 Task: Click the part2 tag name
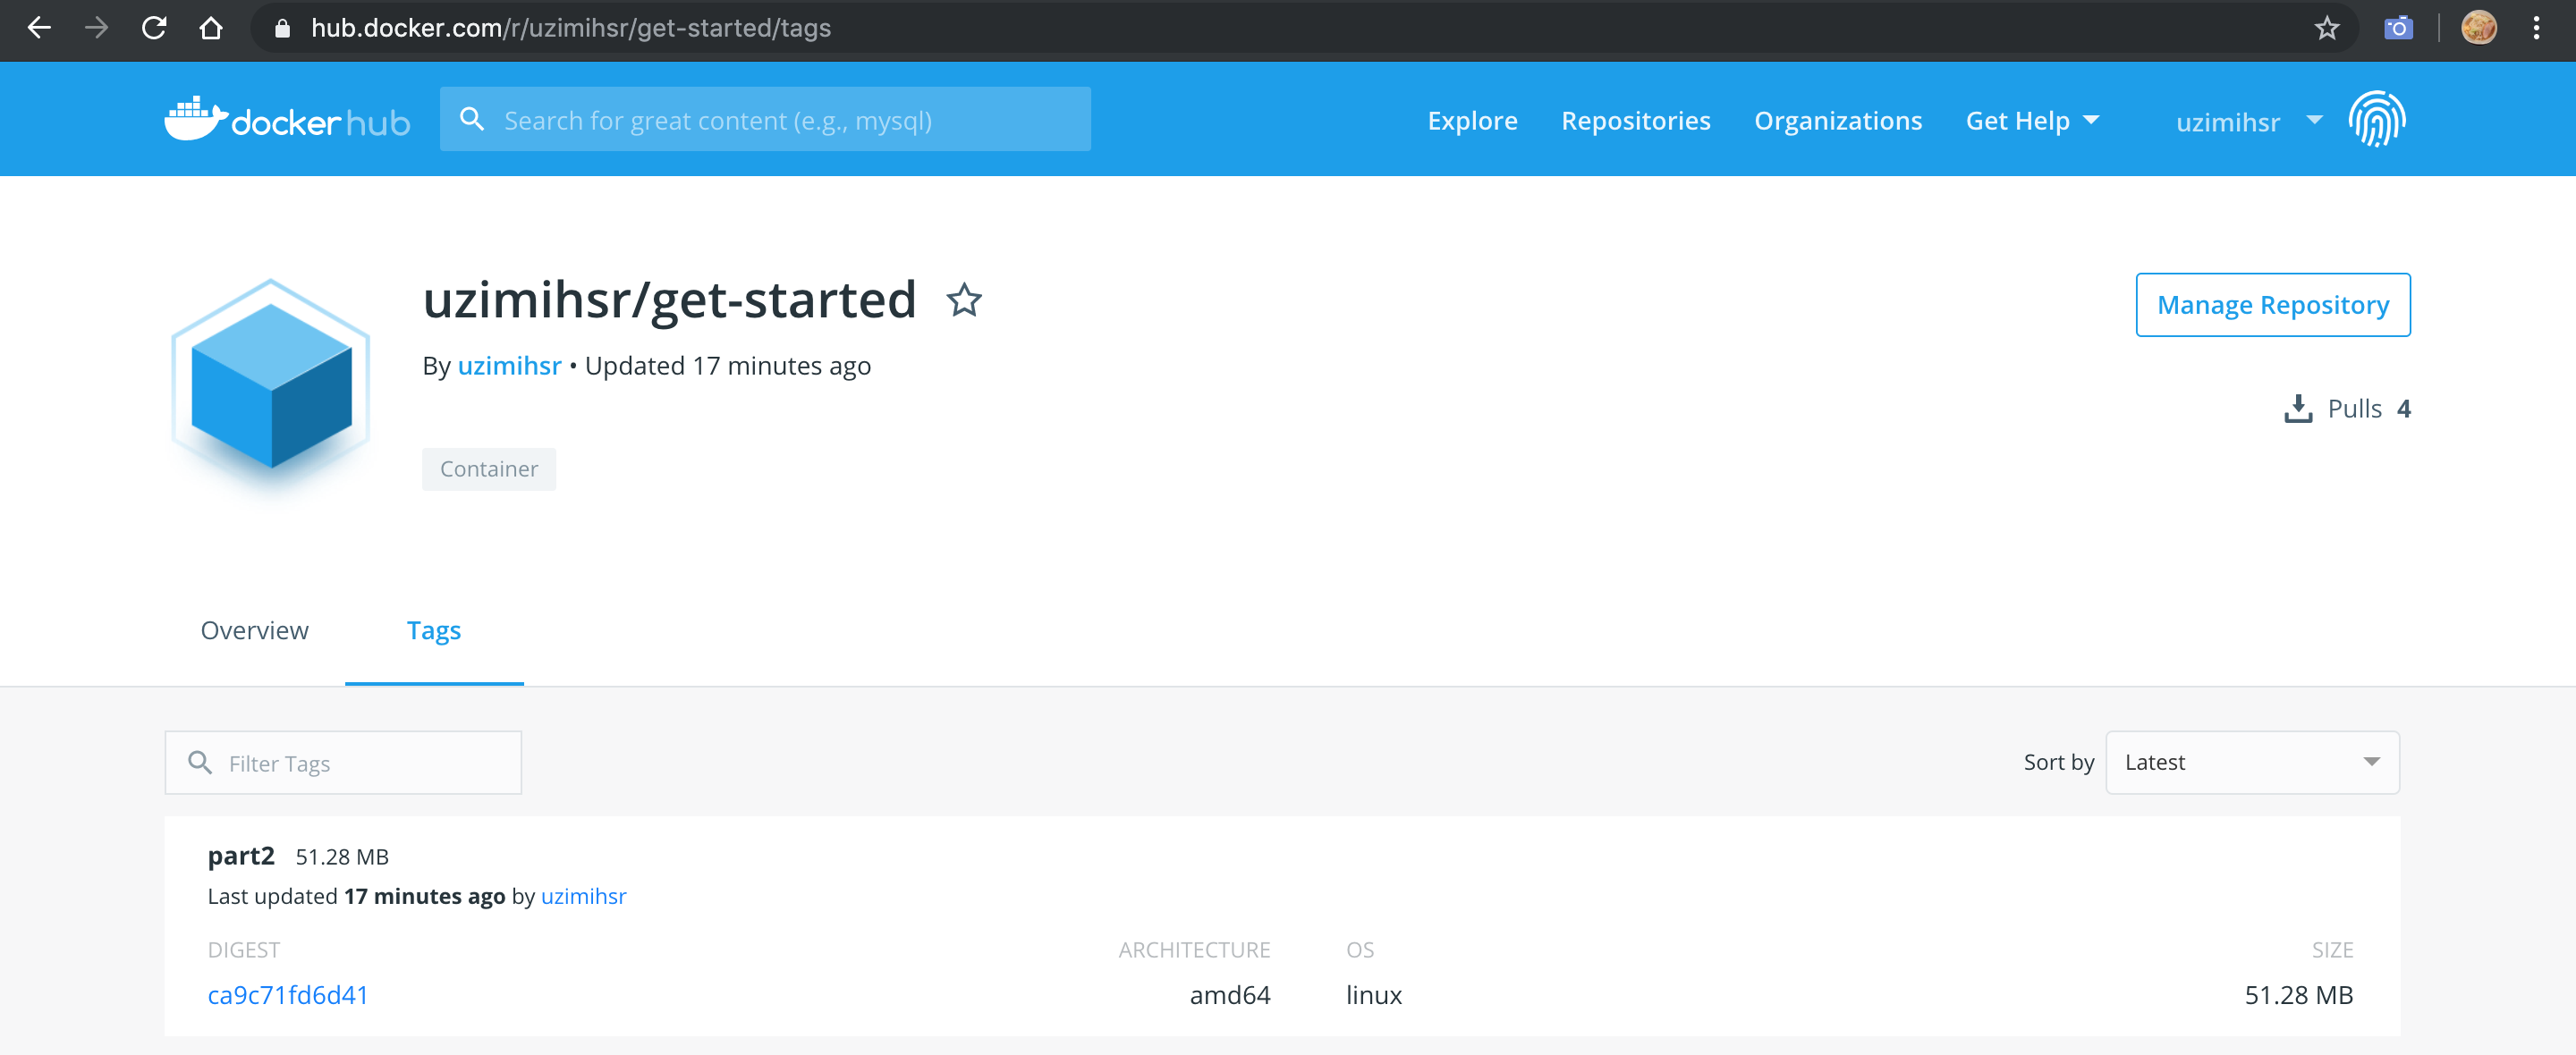coord(241,857)
